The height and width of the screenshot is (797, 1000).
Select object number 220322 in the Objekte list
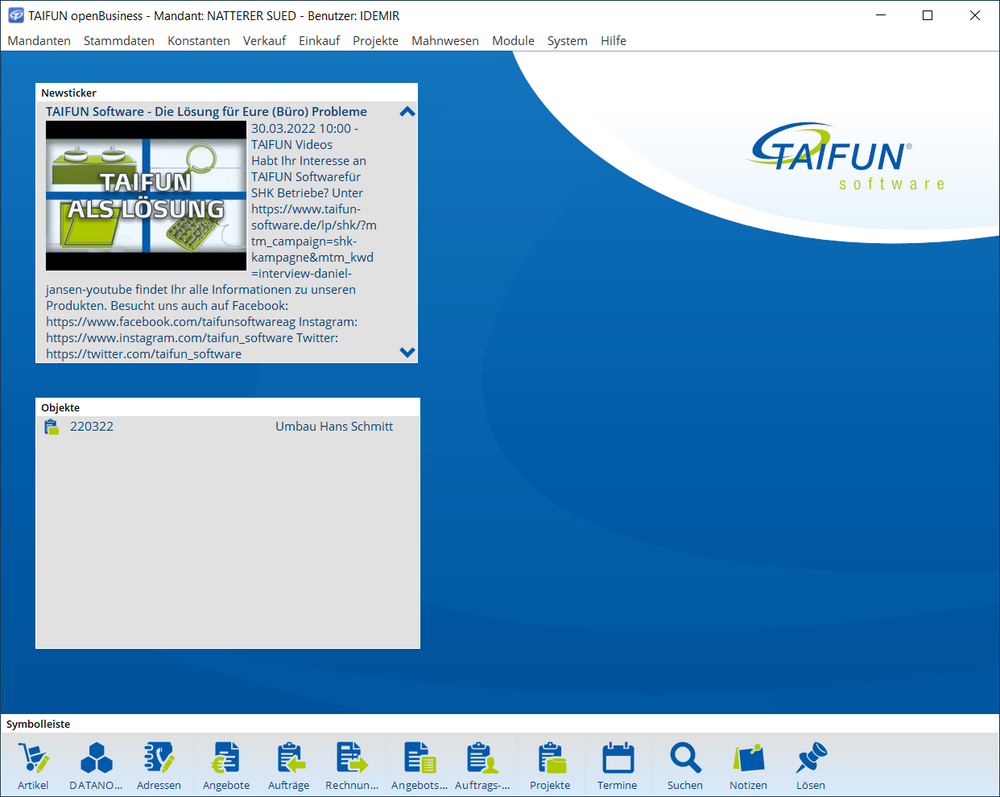(x=92, y=427)
